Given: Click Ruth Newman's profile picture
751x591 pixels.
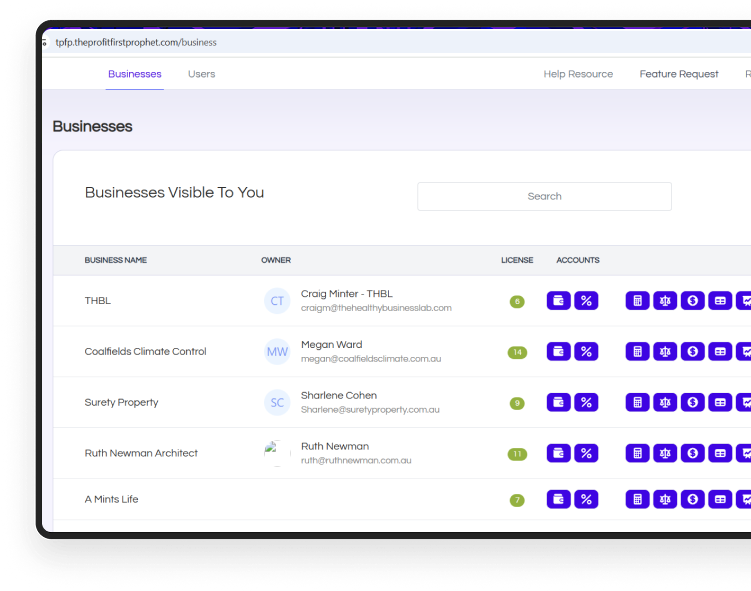Looking at the screenshot, I should 277,453.
